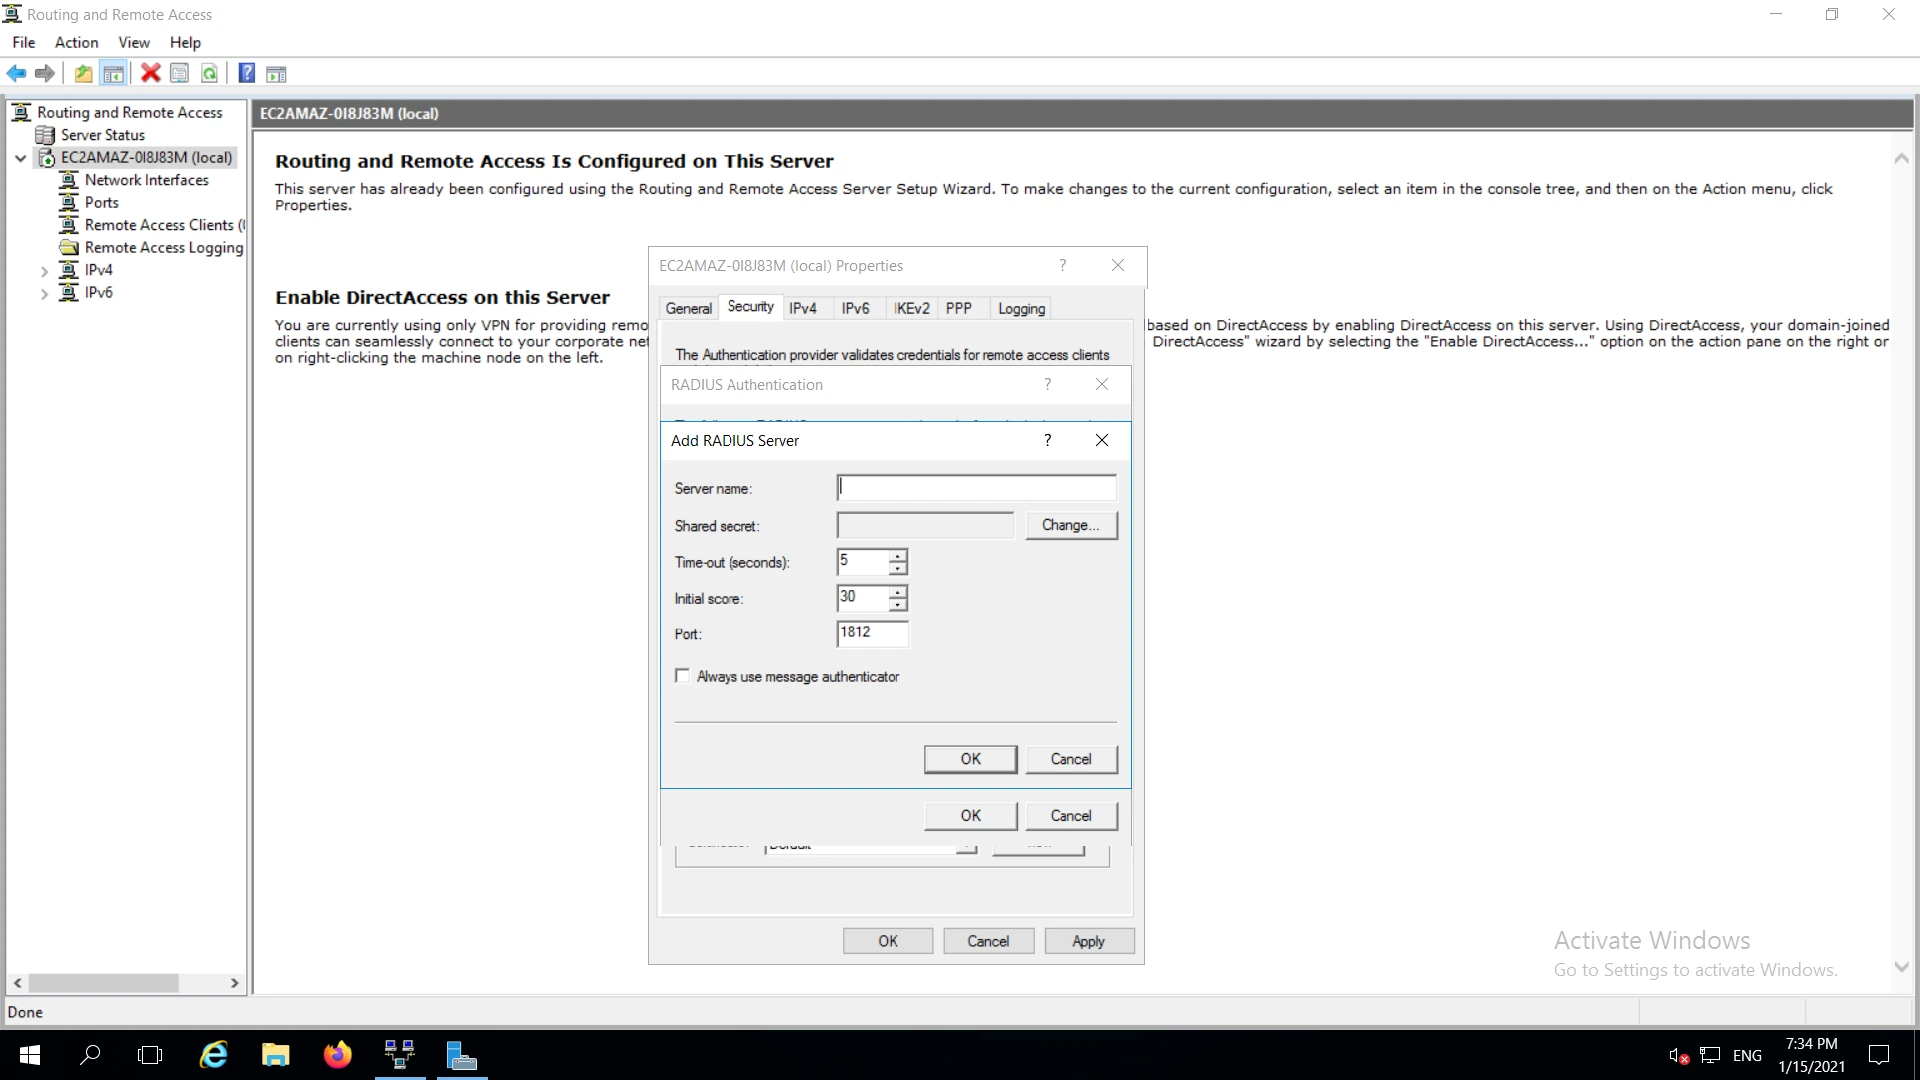The width and height of the screenshot is (1920, 1080).
Task: Expand the IPv6 tree node
Action: click(x=45, y=291)
